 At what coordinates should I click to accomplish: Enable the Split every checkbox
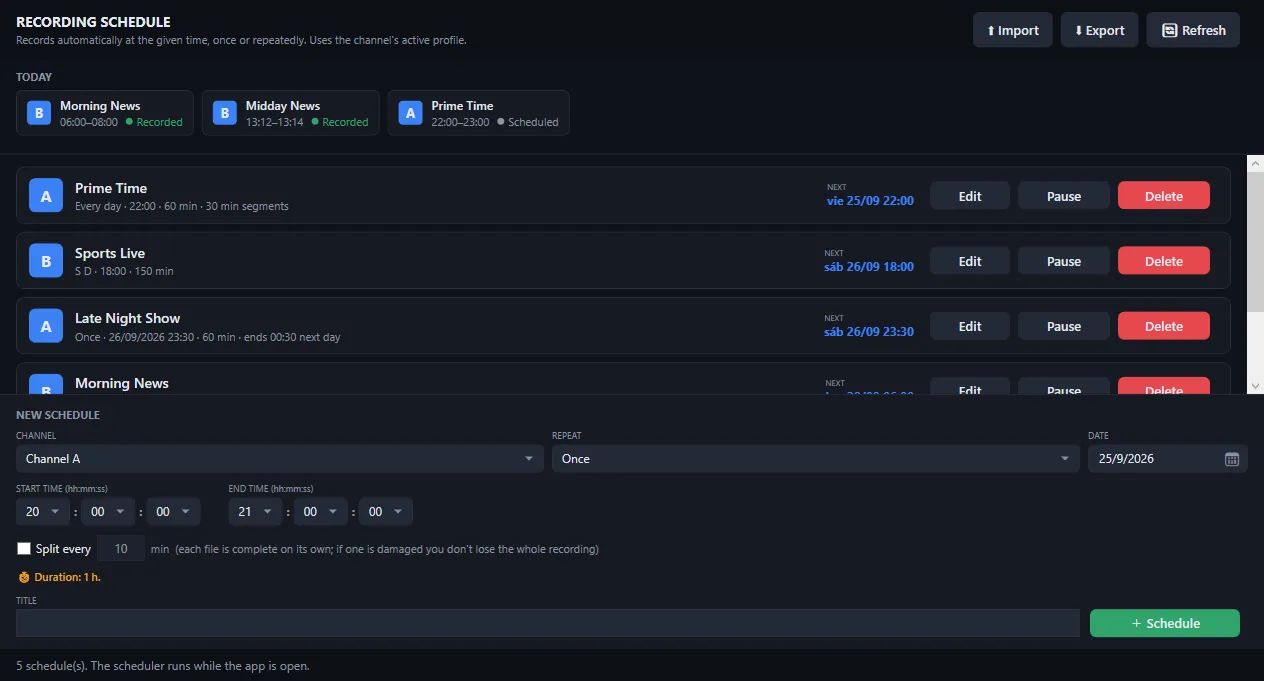(24, 549)
